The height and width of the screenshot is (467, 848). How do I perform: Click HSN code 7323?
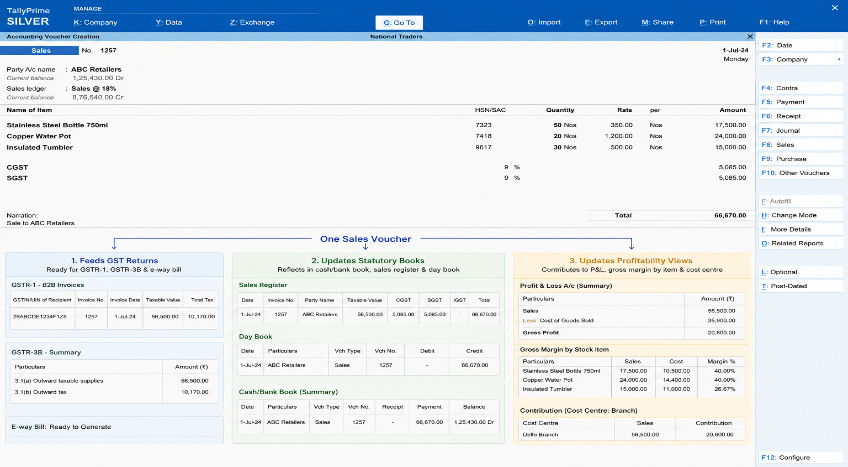pyautogui.click(x=483, y=125)
